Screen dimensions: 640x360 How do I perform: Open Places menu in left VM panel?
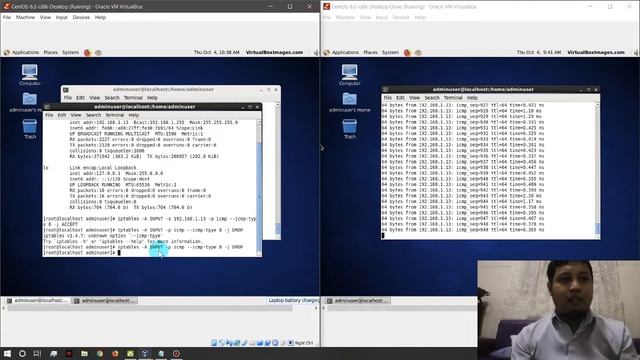click(x=51, y=52)
